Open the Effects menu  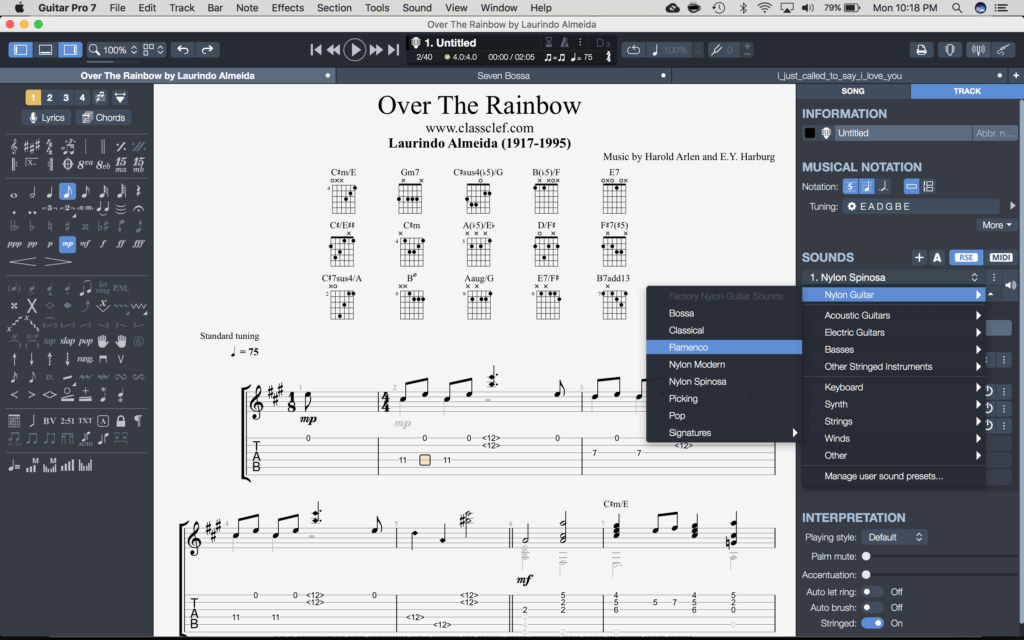(288, 8)
